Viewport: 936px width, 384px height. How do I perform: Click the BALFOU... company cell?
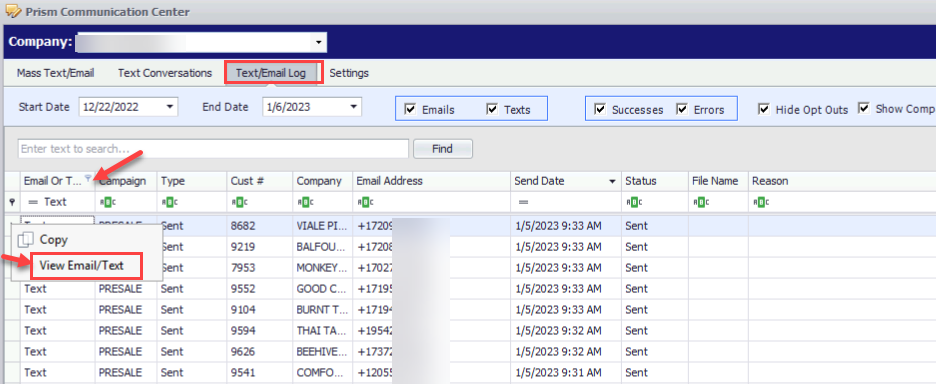322,247
